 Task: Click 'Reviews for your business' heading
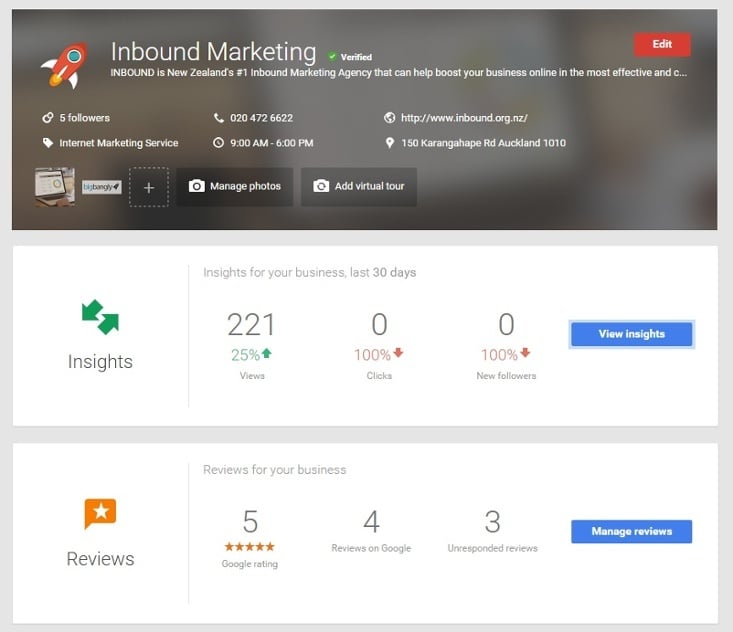point(274,469)
